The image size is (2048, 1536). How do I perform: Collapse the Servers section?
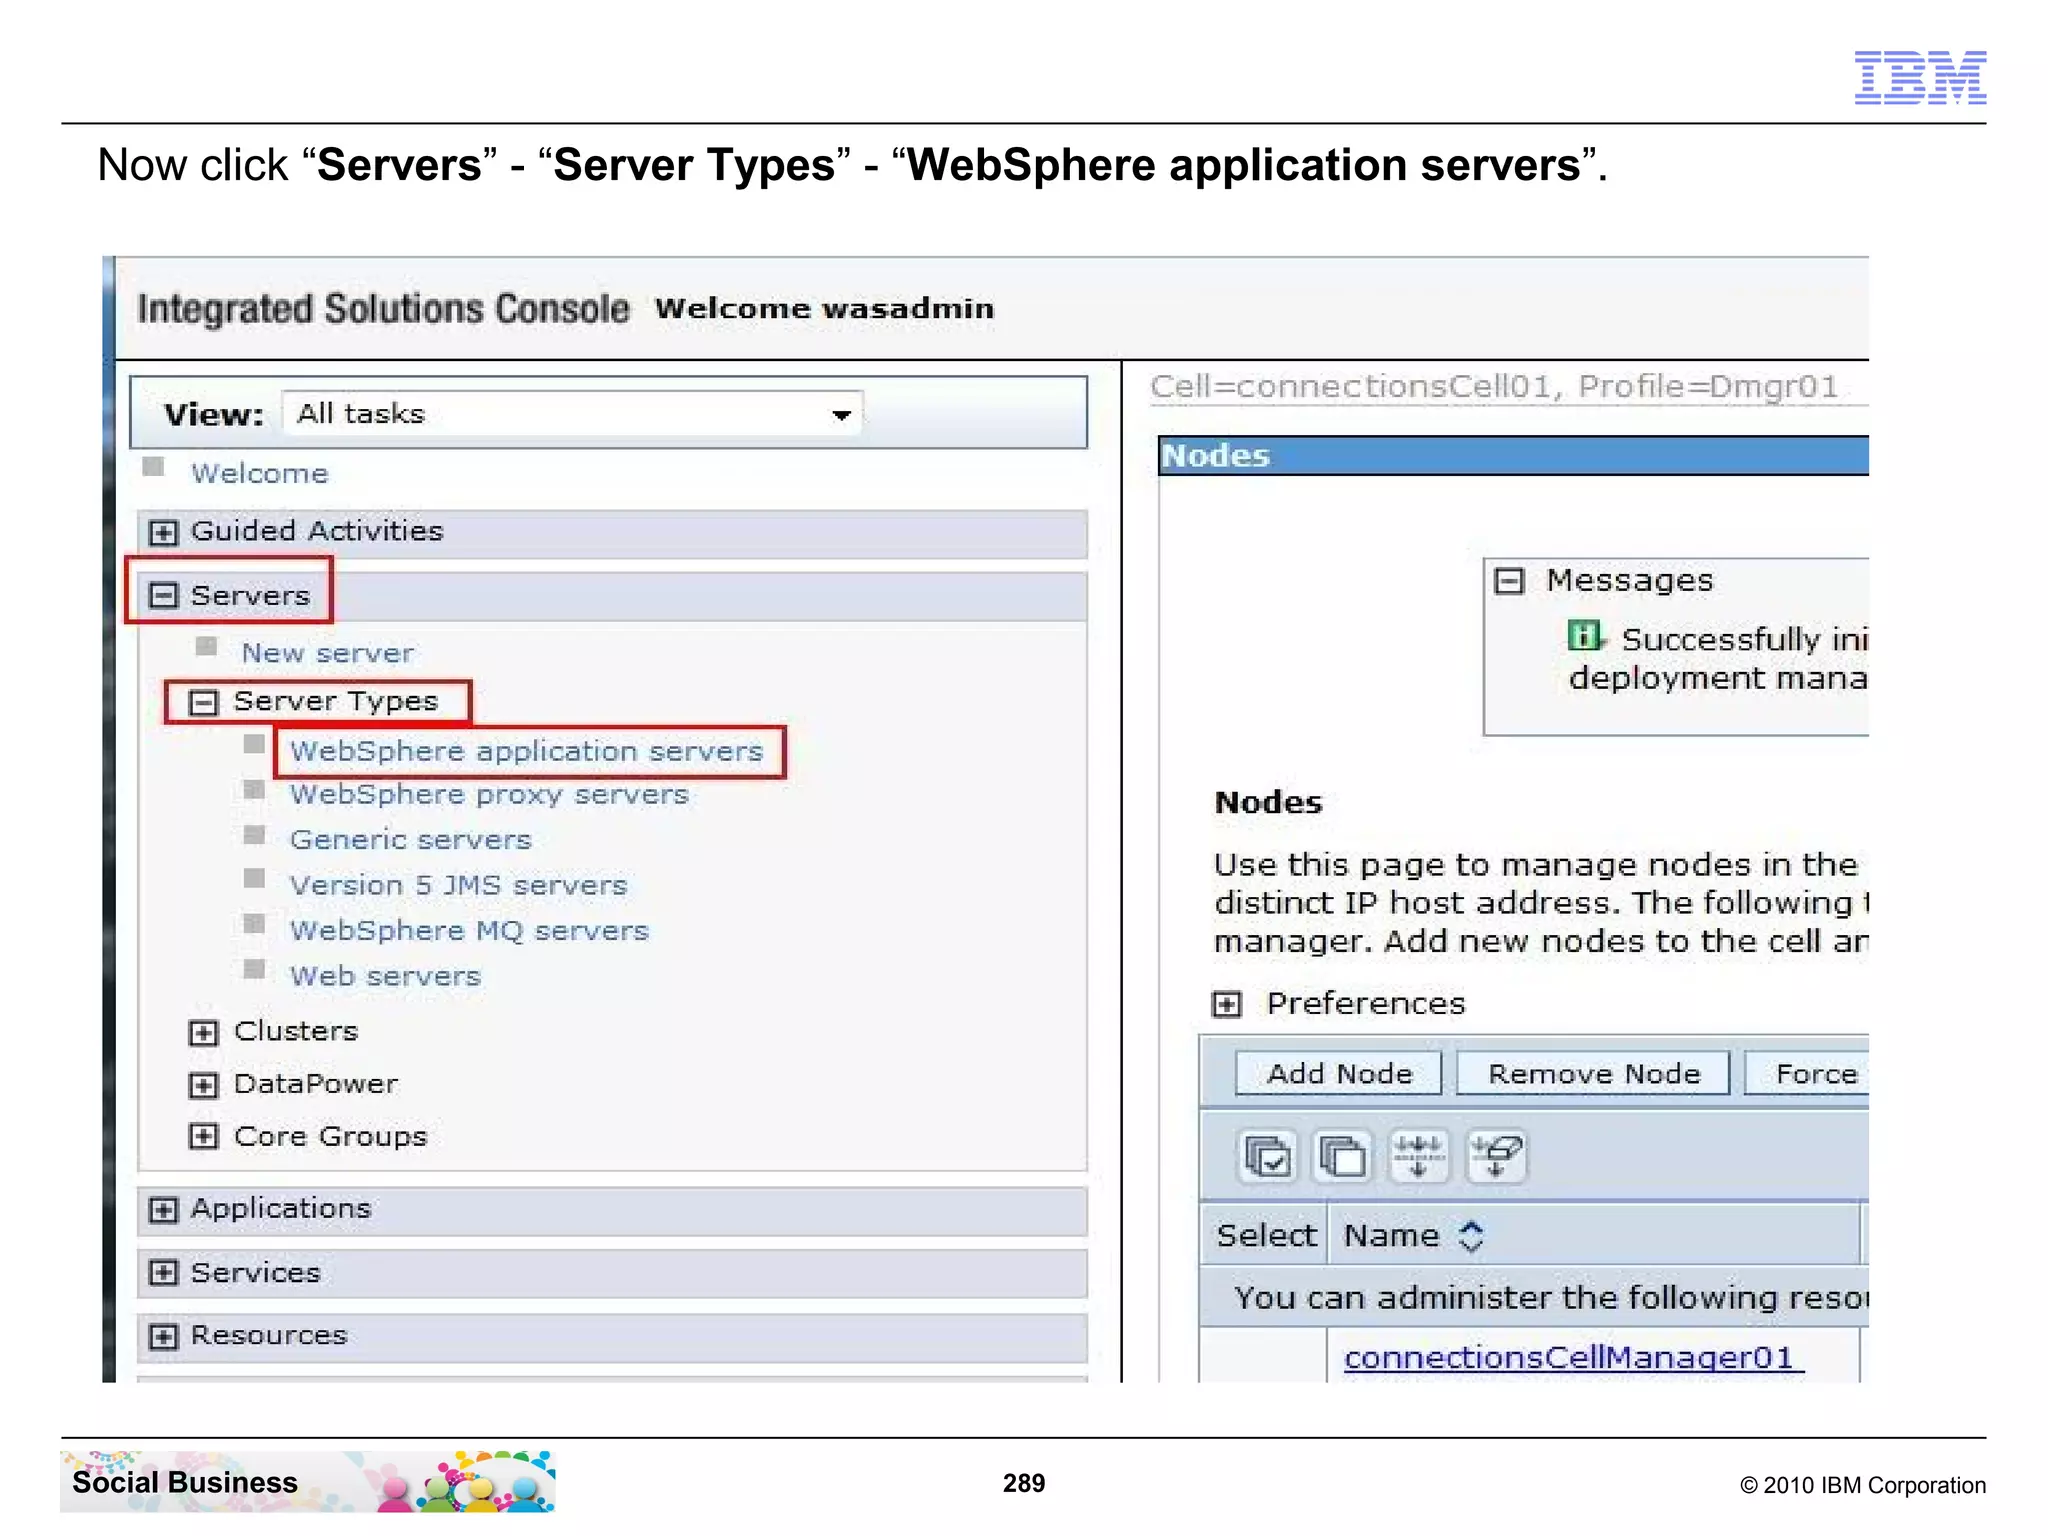(x=163, y=596)
